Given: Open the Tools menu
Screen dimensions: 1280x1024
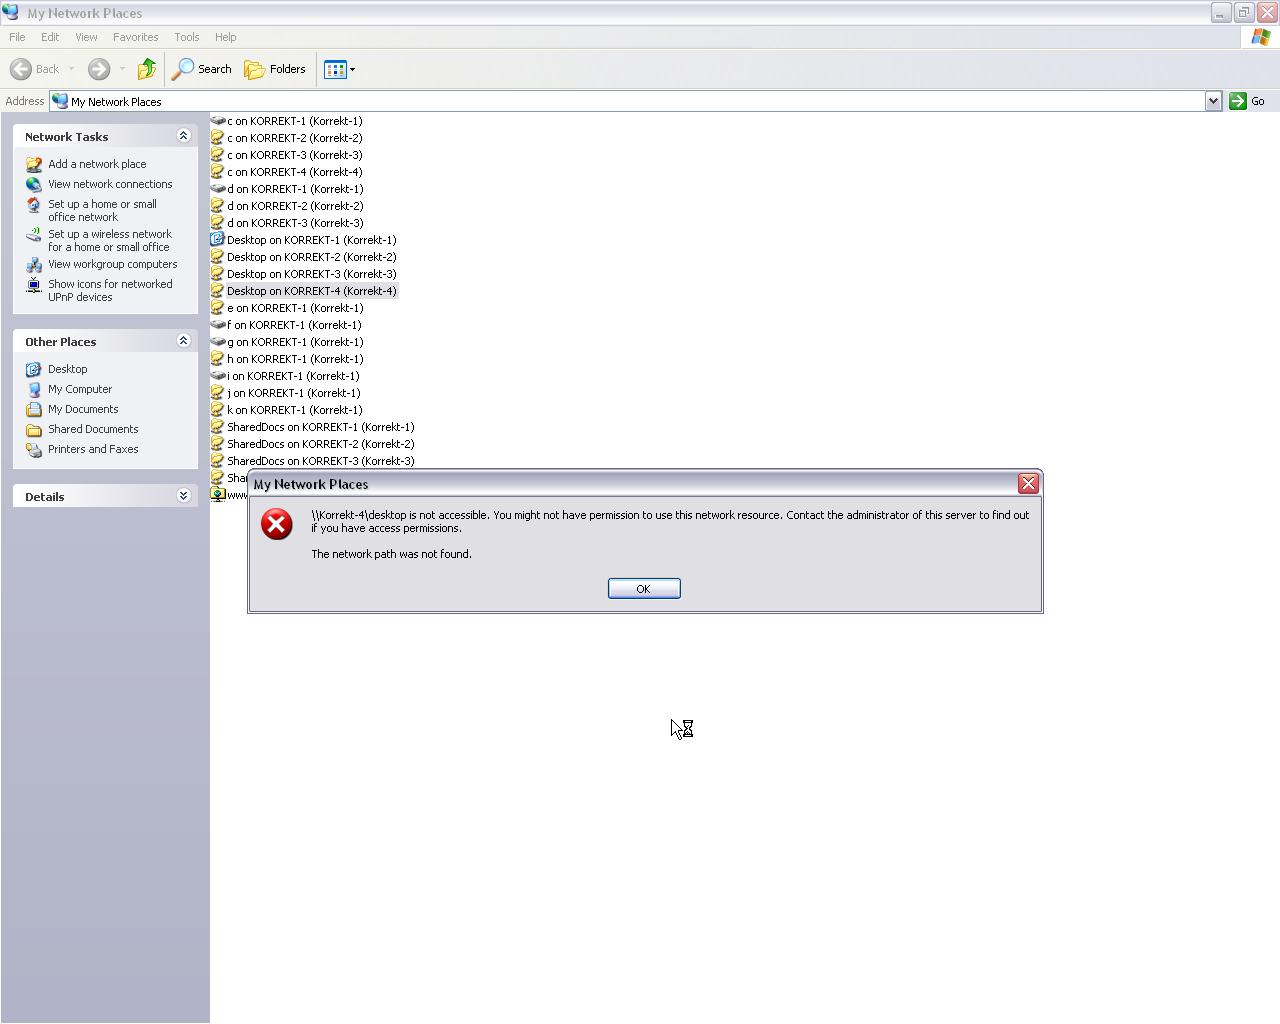Looking at the screenshot, I should 186,37.
